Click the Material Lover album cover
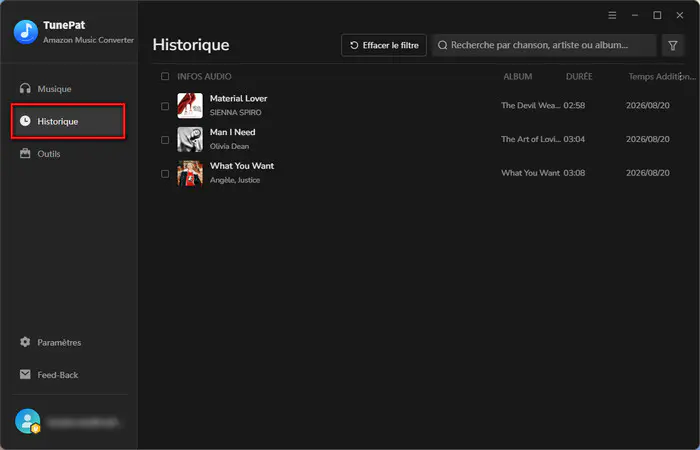The image size is (700, 450). coord(190,106)
